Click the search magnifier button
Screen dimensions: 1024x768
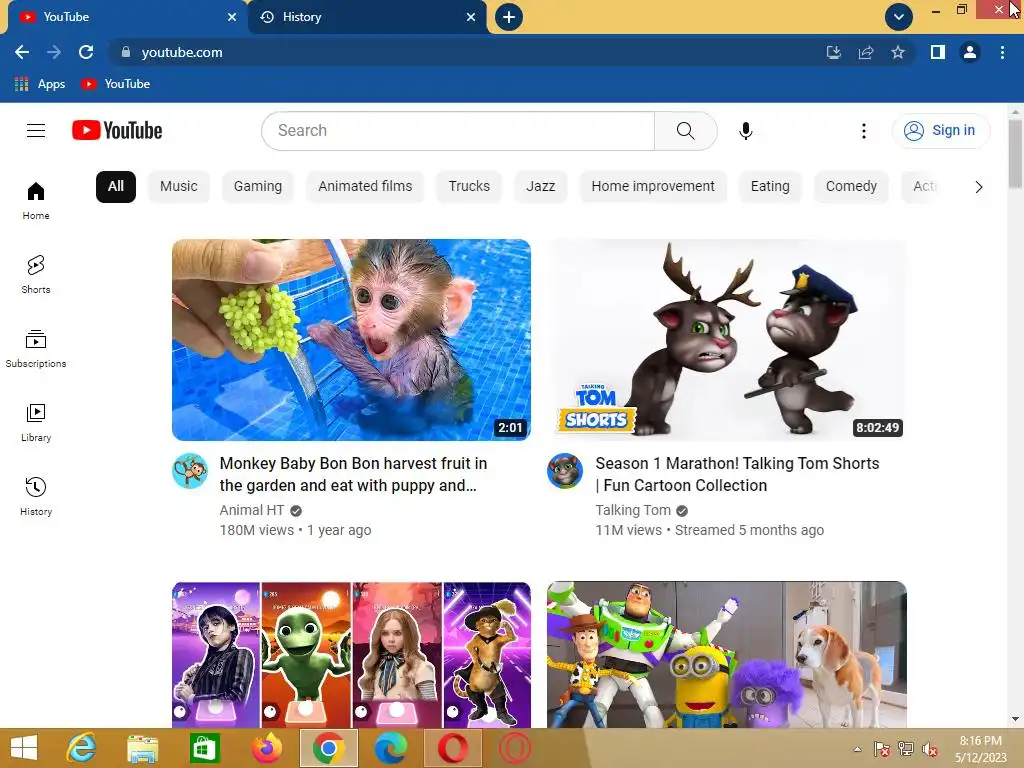(686, 131)
